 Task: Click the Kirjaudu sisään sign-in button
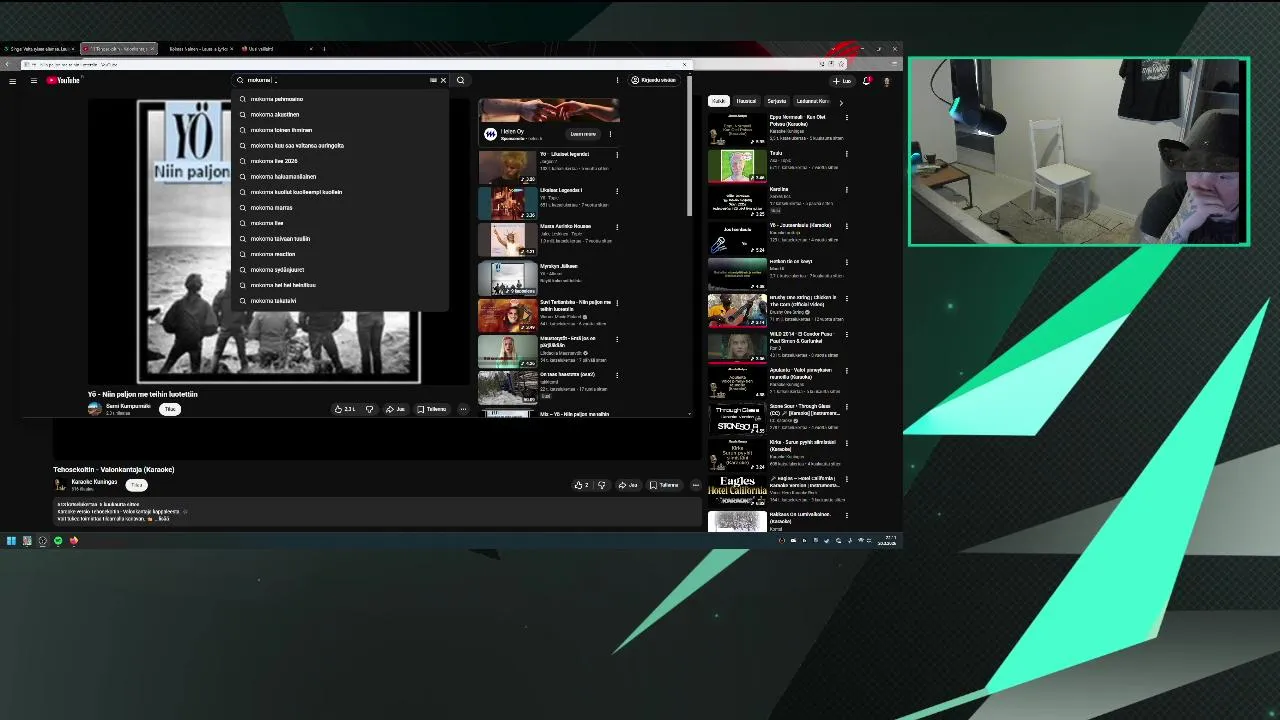click(x=654, y=80)
